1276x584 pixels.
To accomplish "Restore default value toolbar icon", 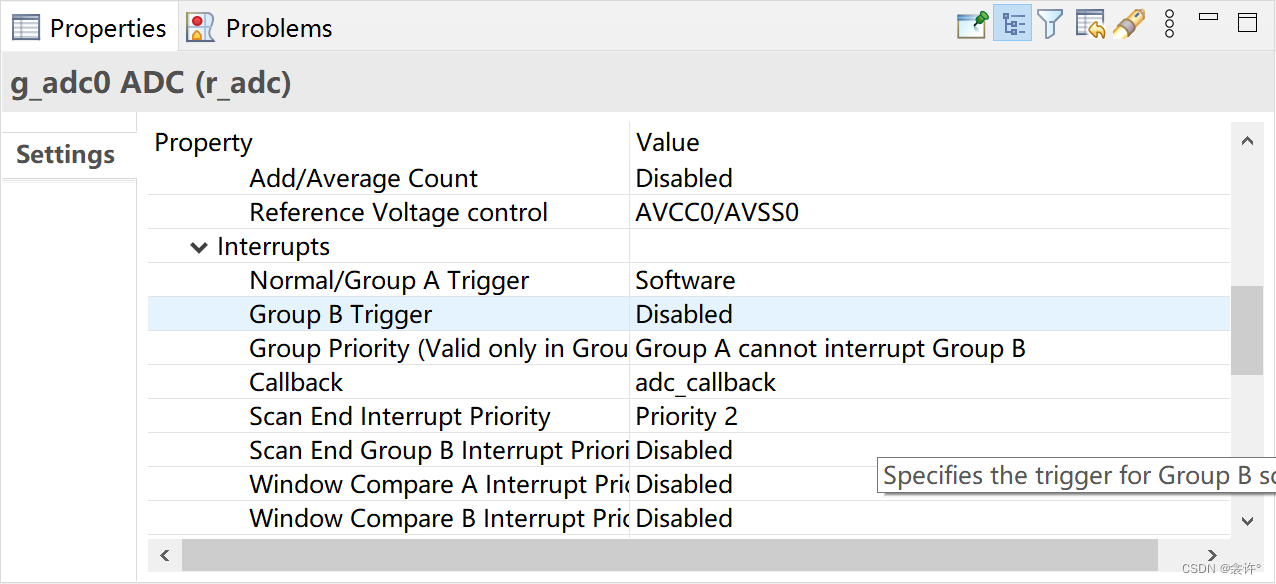I will point(1090,25).
